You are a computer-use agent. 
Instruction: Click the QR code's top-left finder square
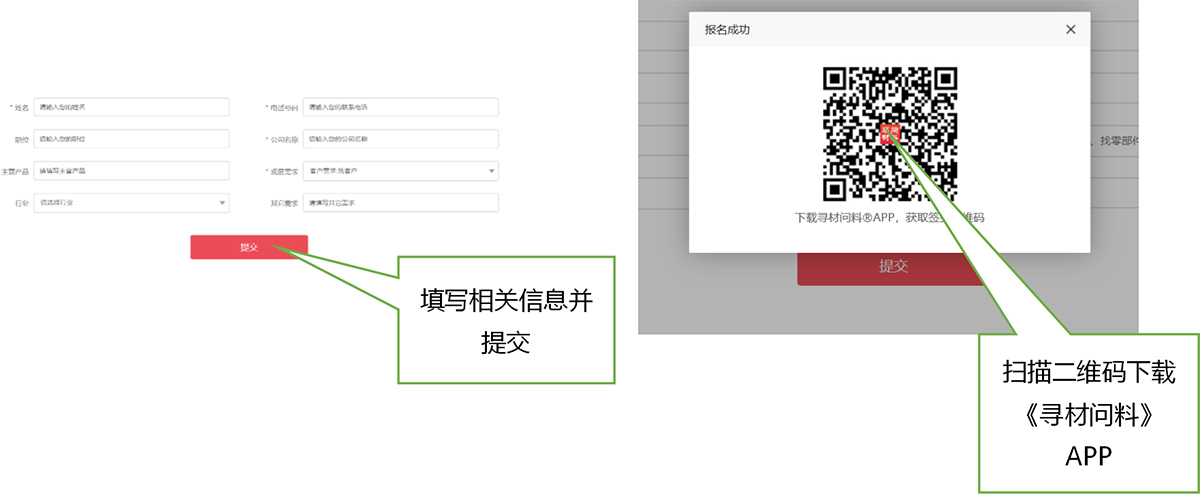(836, 79)
